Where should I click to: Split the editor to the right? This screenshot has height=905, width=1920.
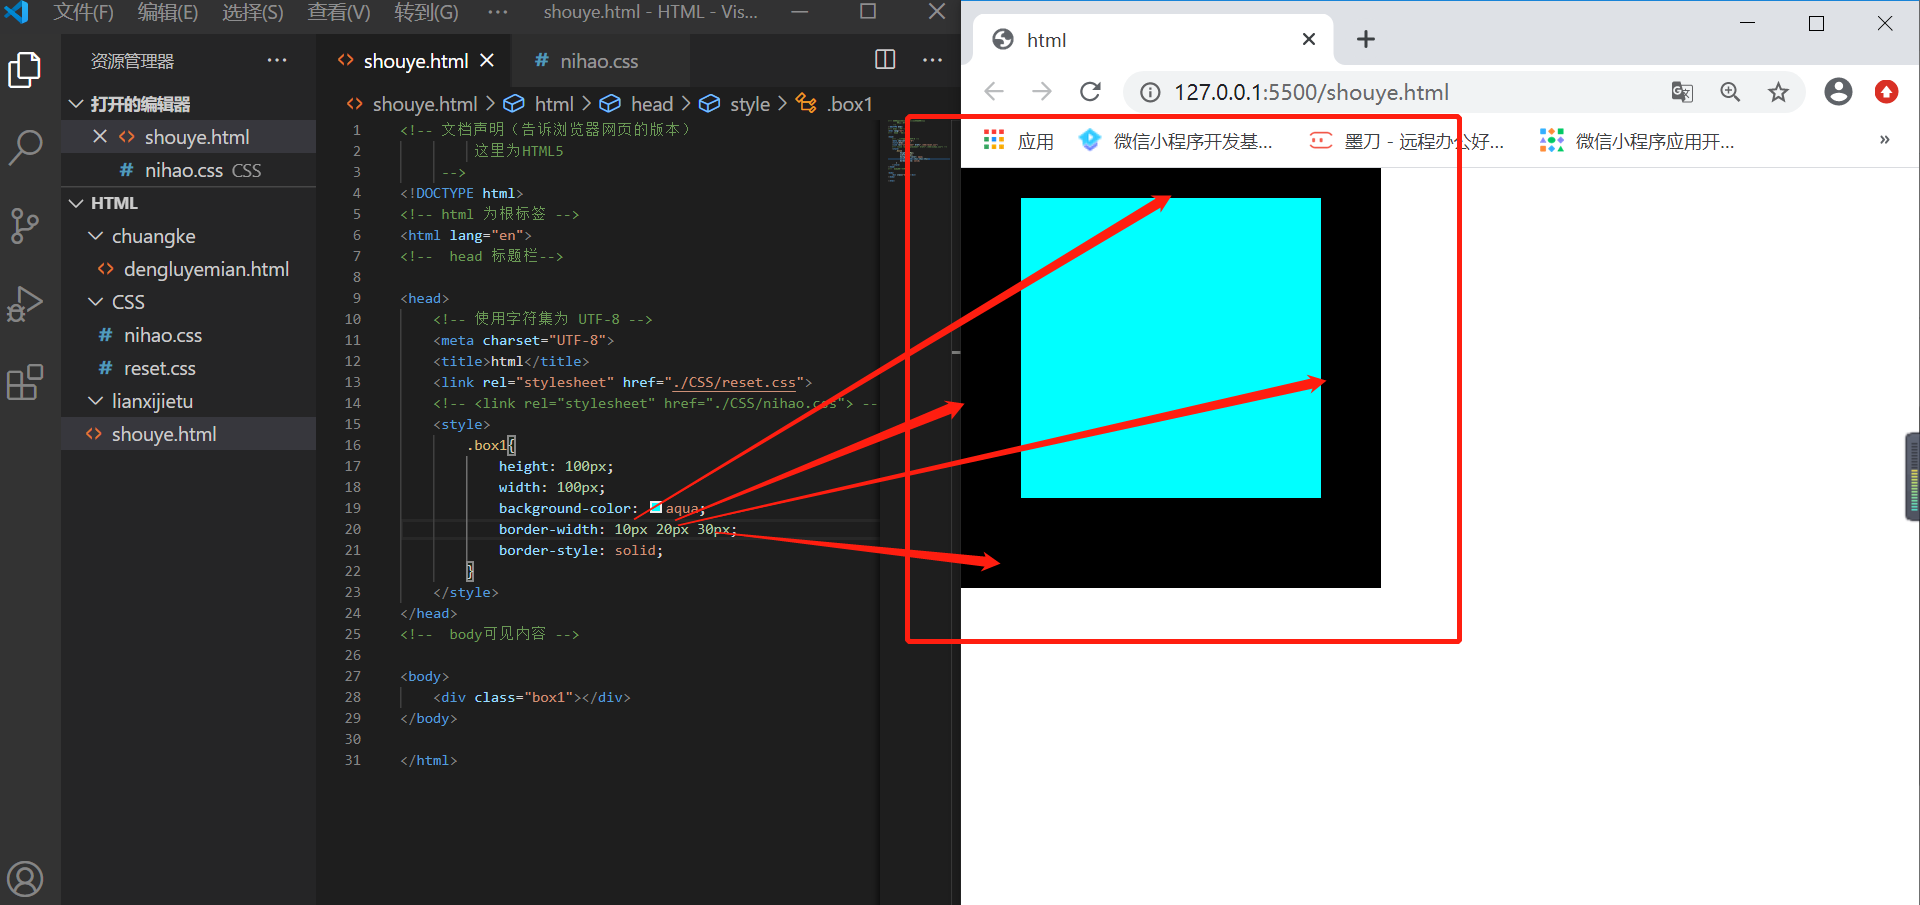885,59
